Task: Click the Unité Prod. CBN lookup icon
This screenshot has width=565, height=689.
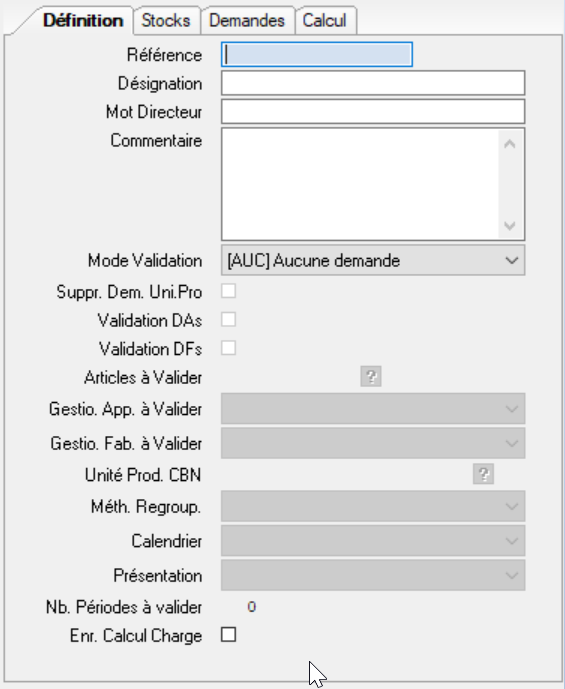Action: tap(483, 474)
